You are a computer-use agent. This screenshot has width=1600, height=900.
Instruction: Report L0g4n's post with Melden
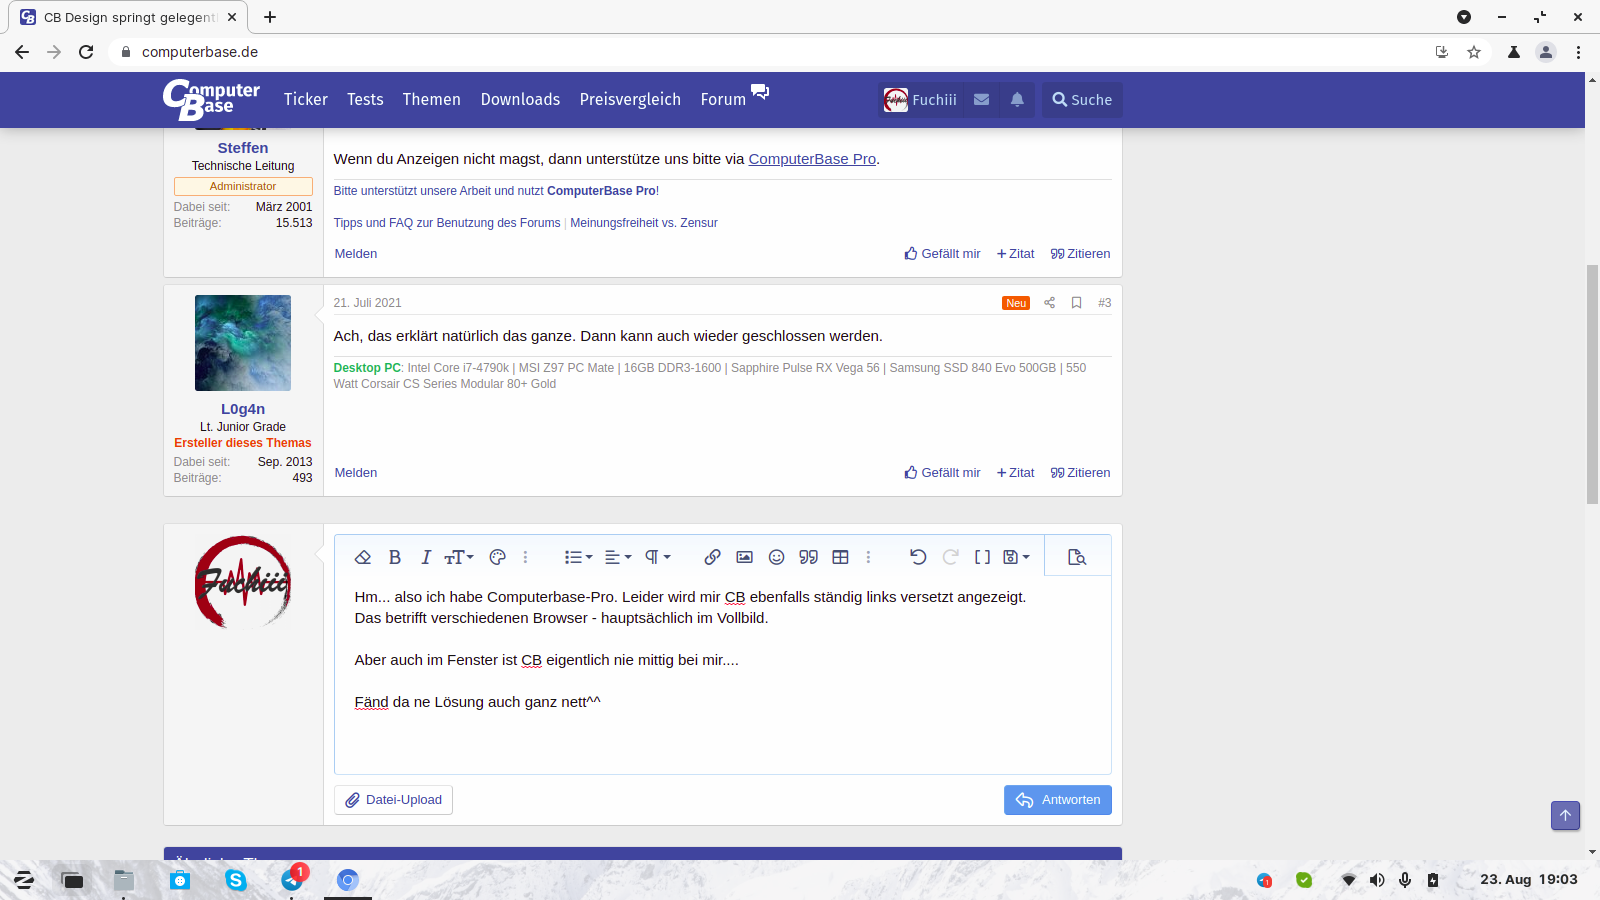tap(356, 473)
